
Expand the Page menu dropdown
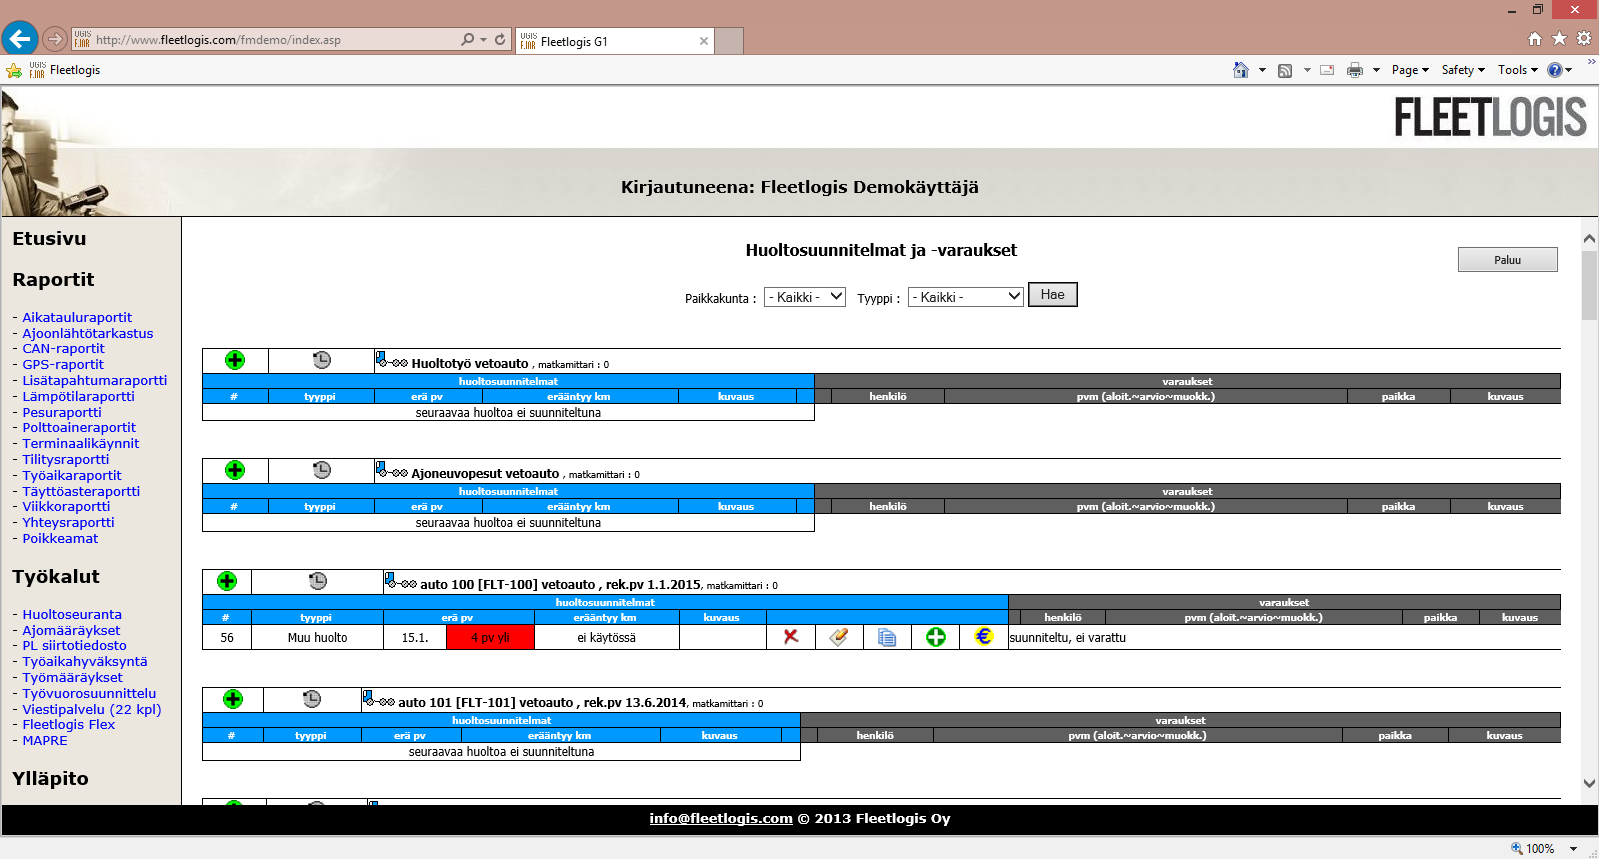[1410, 70]
